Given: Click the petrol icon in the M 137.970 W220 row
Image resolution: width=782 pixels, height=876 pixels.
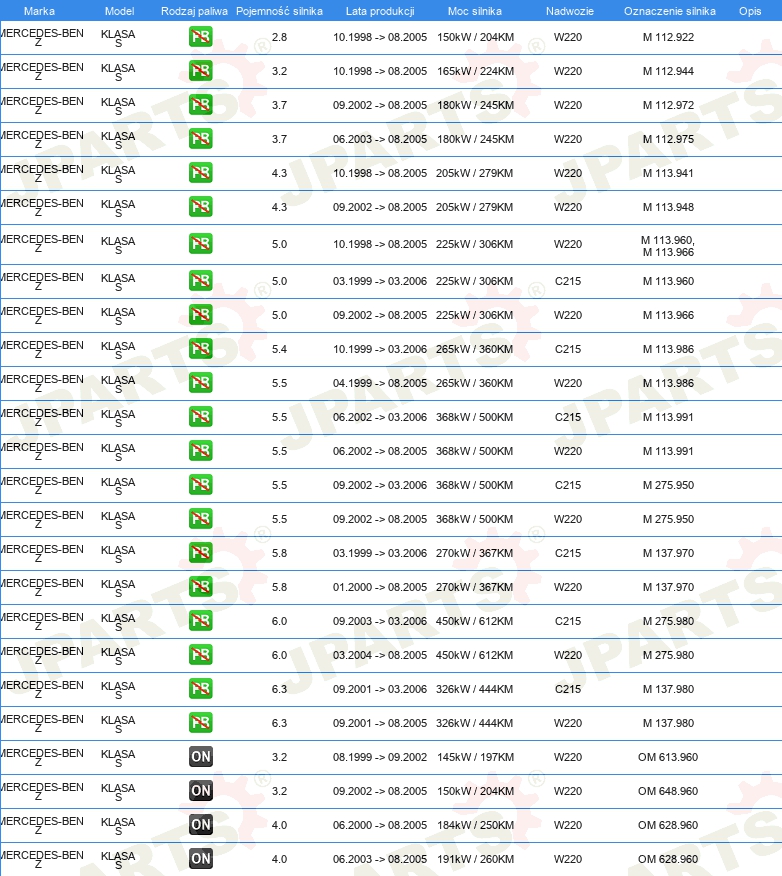Looking at the screenshot, I should click(201, 587).
